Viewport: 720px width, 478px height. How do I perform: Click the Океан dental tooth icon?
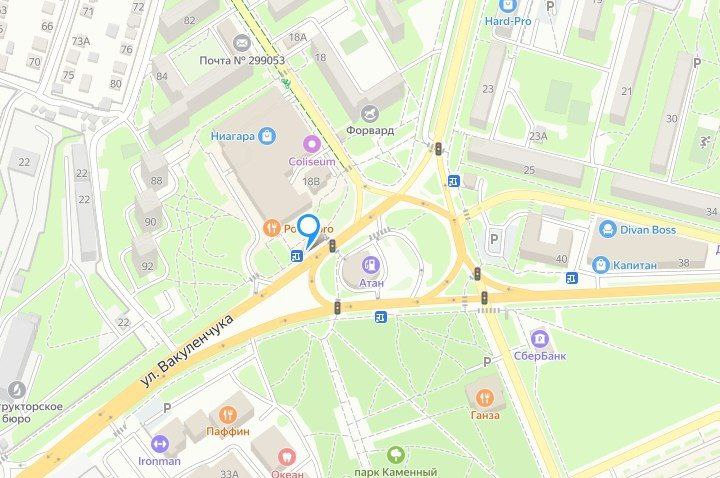tap(286, 457)
